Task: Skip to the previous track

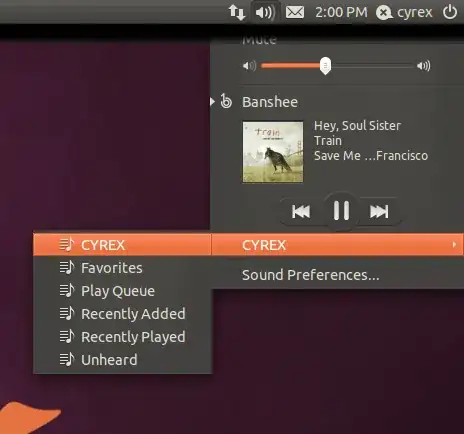Action: pyautogui.click(x=301, y=211)
